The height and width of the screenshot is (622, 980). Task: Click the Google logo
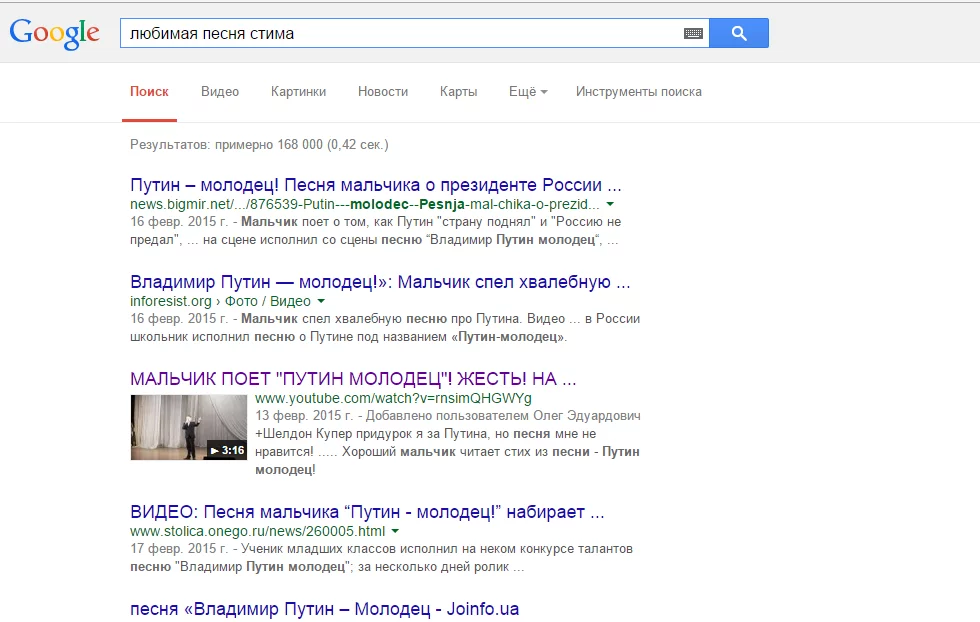[54, 33]
